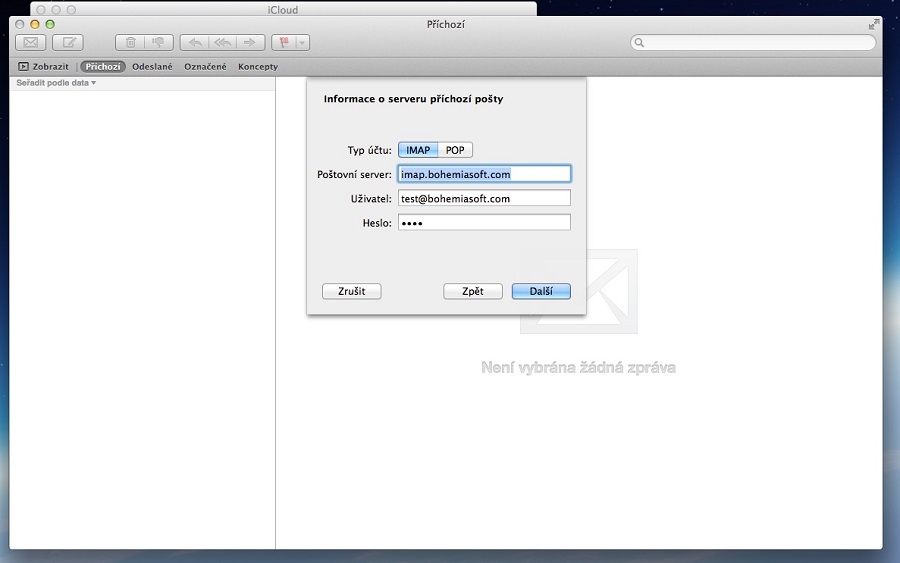
Task: Click the Reply All double-arrow icon
Action: click(x=222, y=42)
